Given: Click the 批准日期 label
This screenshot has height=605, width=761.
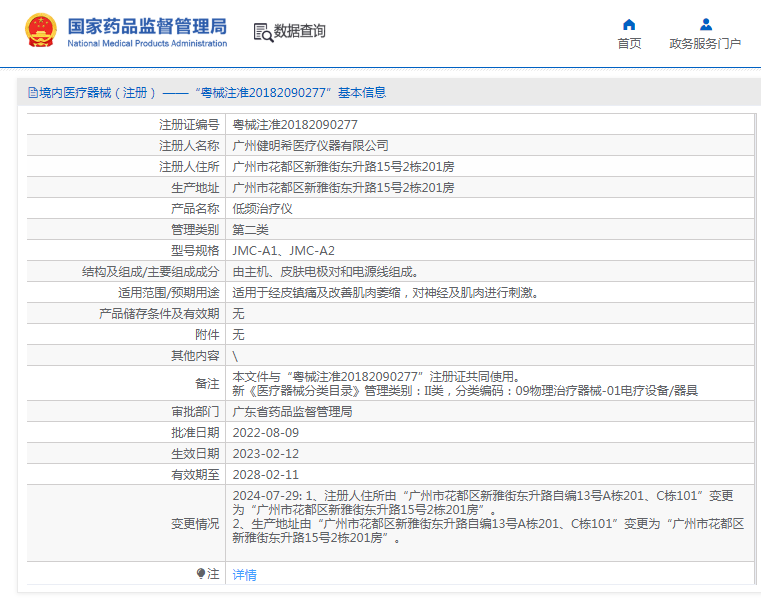Looking at the screenshot, I should (x=195, y=433).
